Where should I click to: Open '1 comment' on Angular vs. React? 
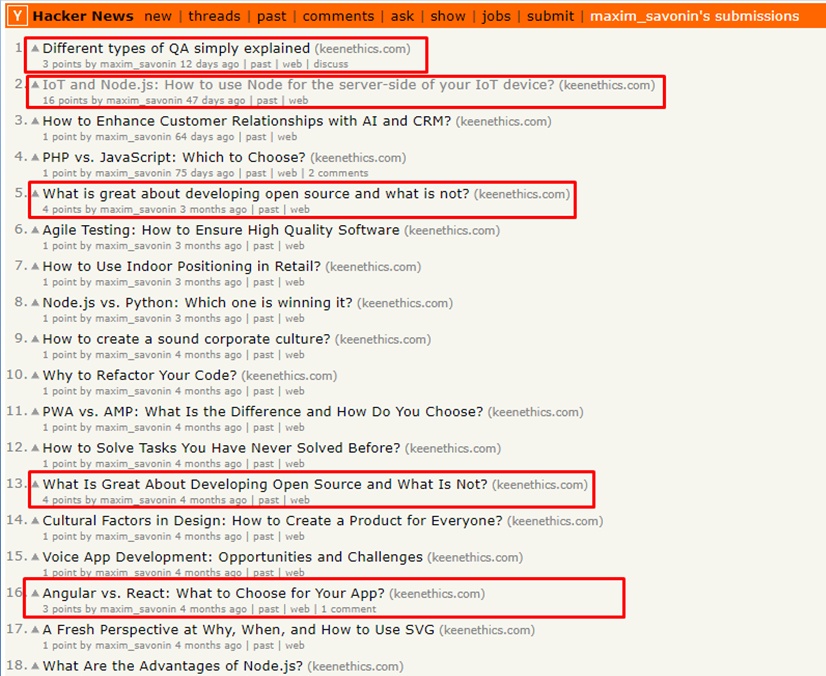click(346, 609)
